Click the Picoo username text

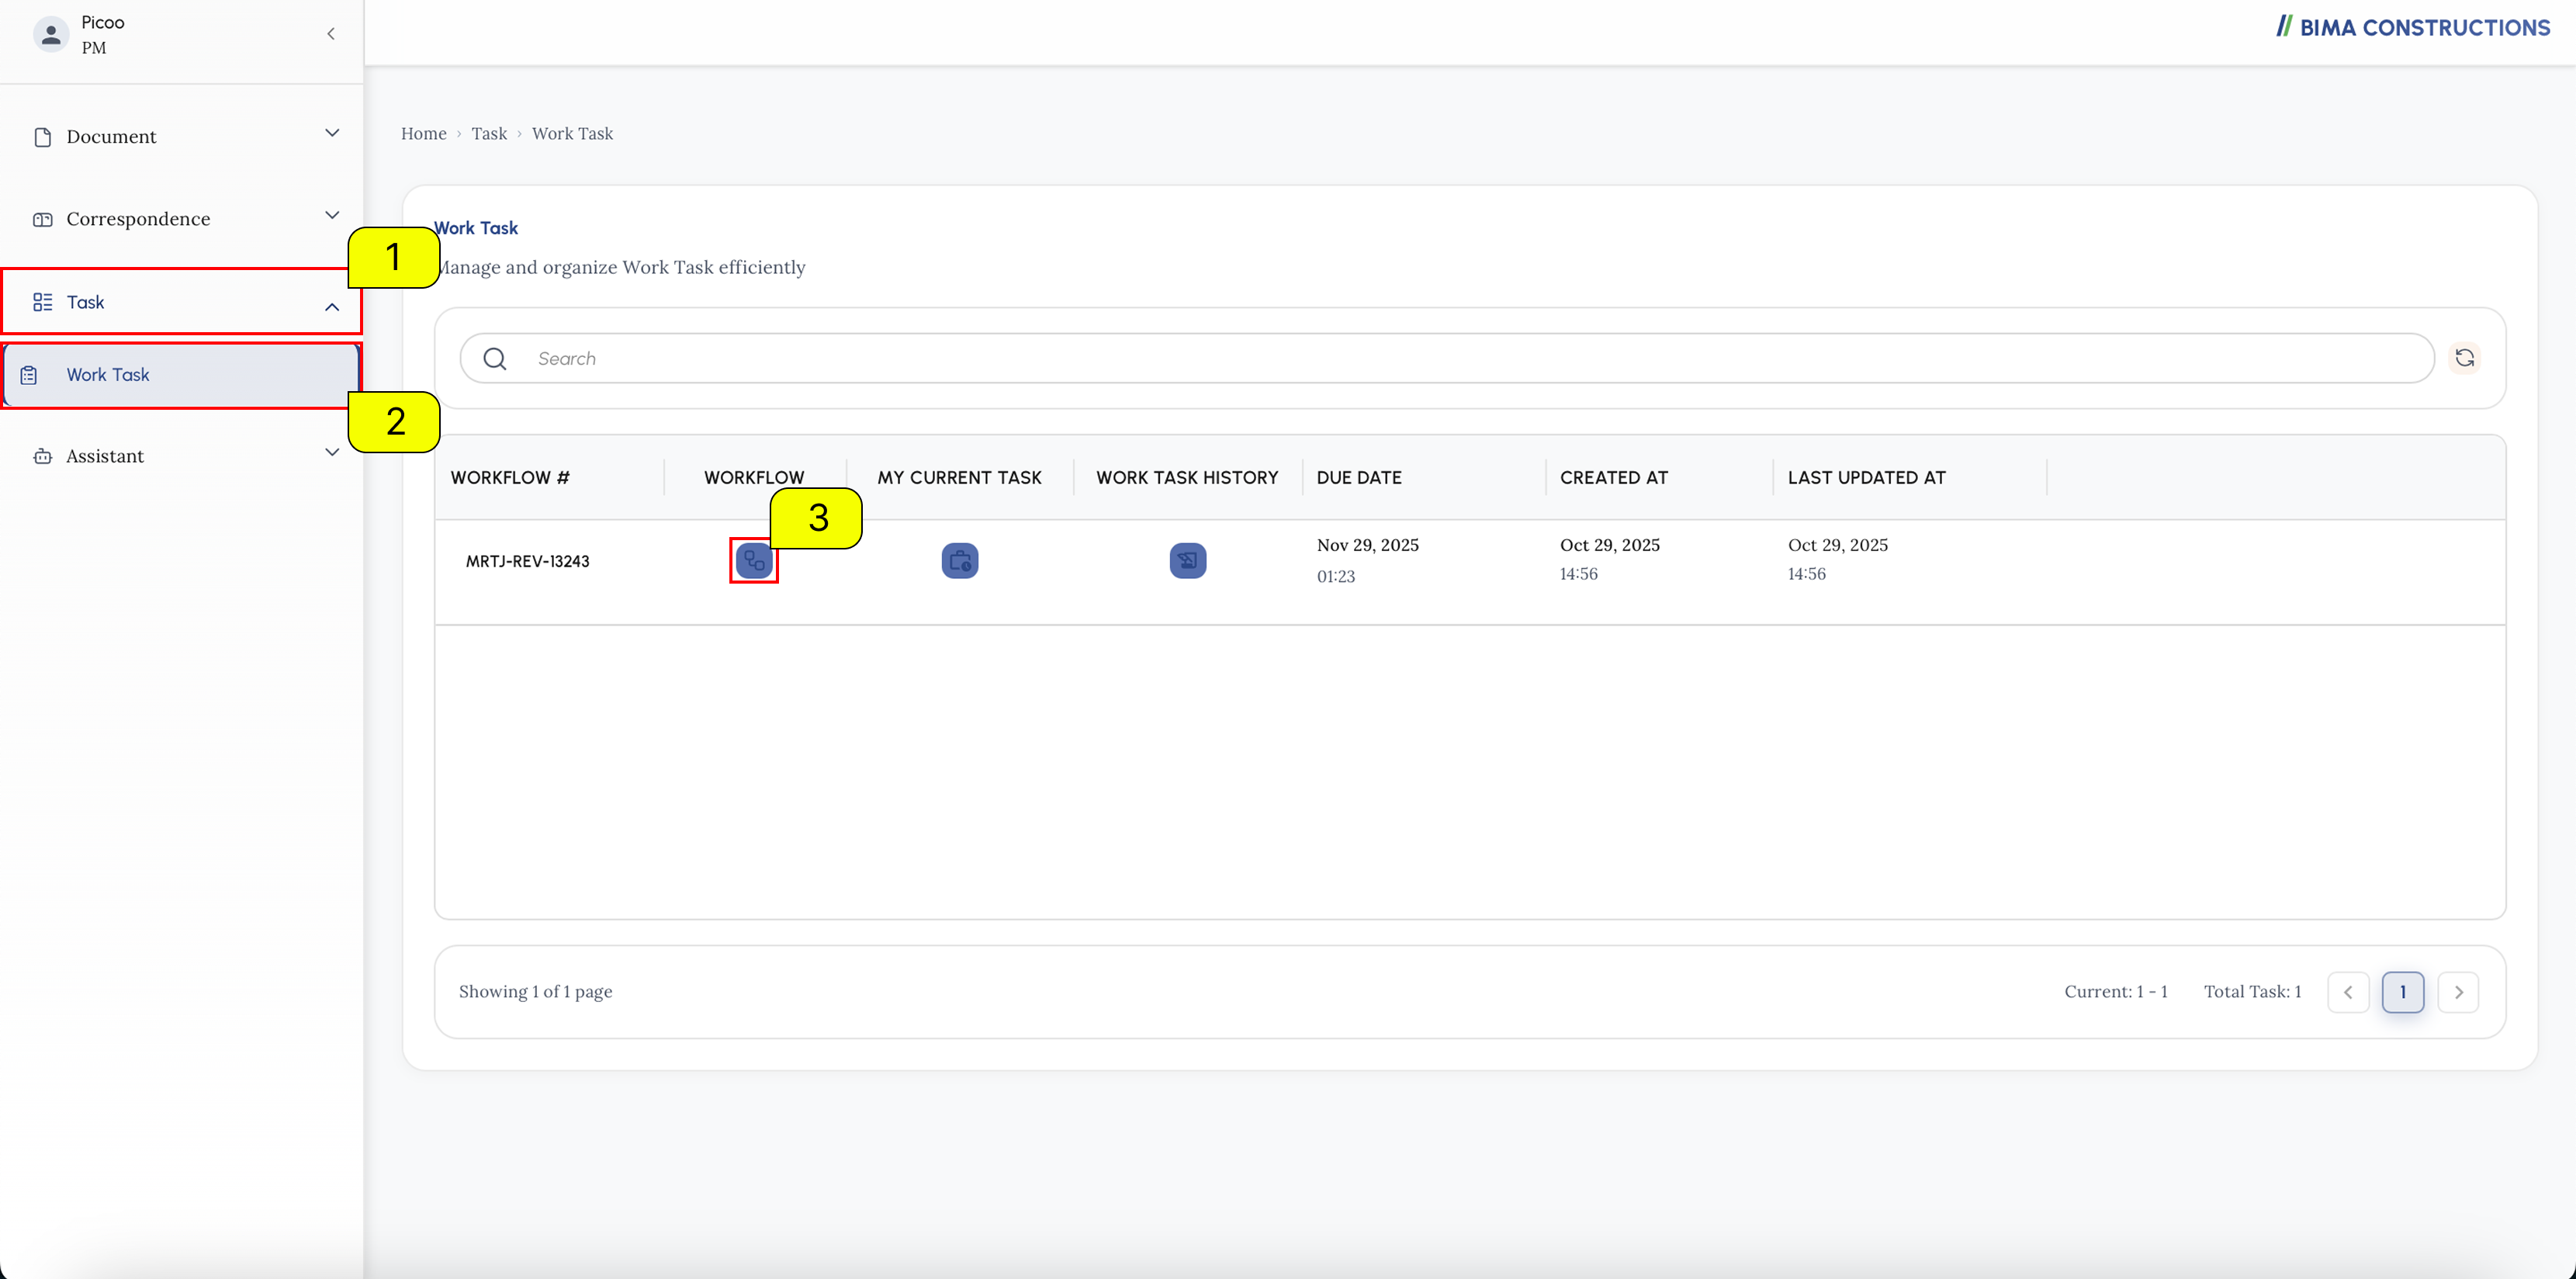103,22
